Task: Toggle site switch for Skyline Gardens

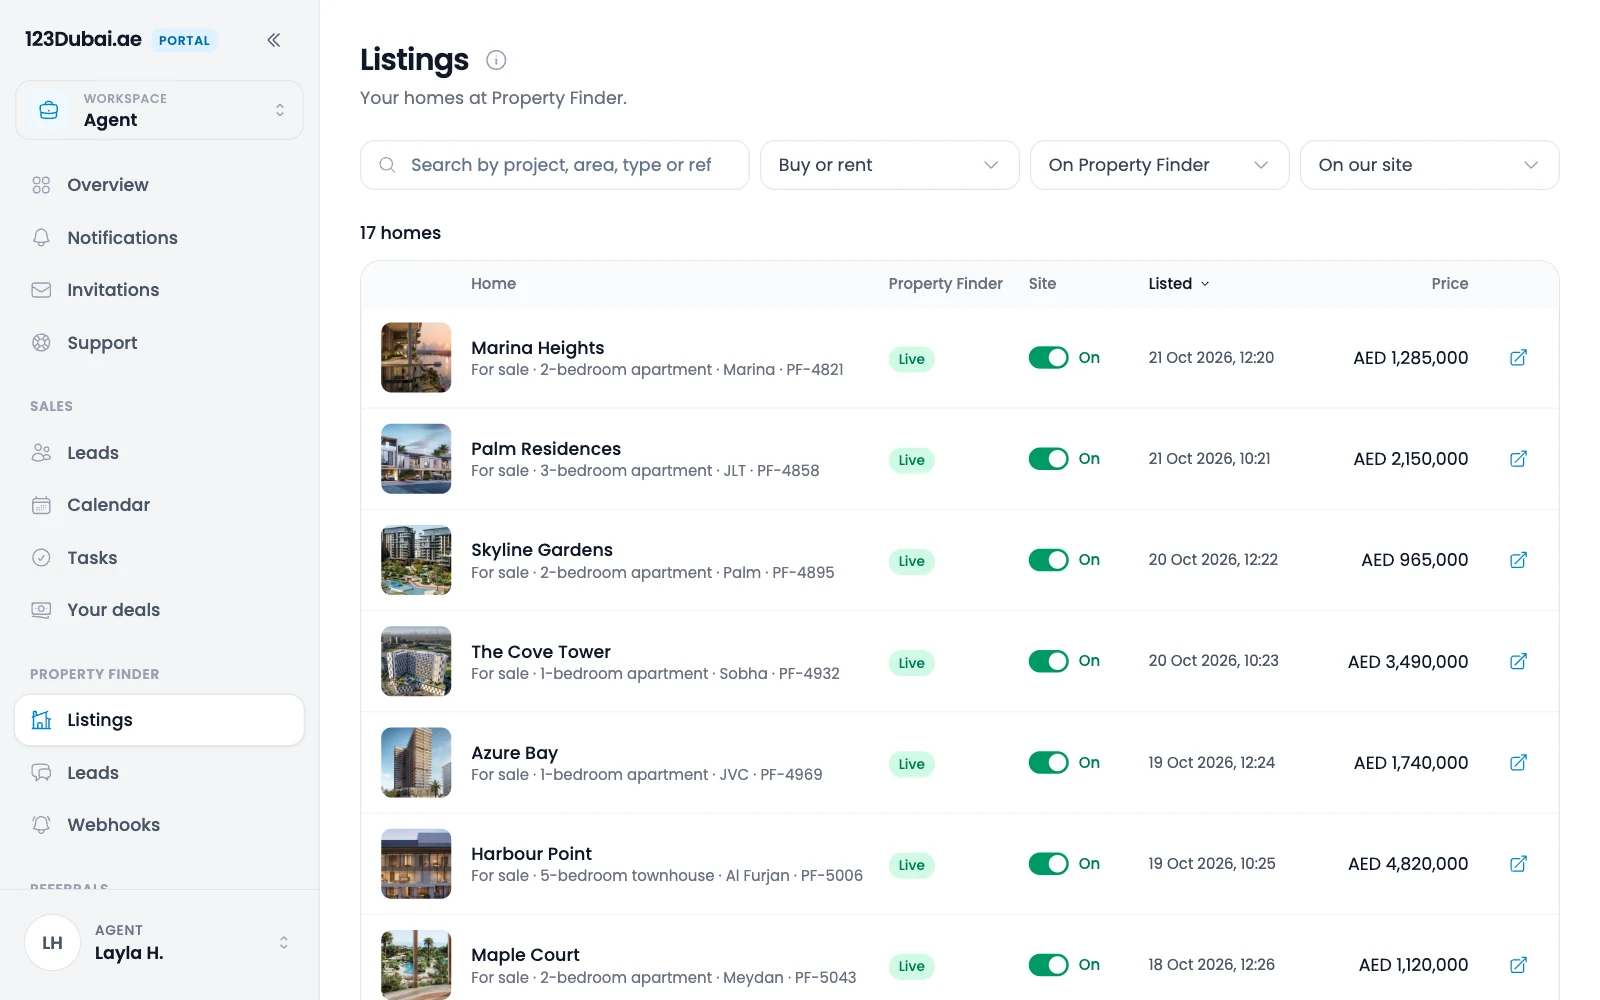Action: [x=1048, y=560]
